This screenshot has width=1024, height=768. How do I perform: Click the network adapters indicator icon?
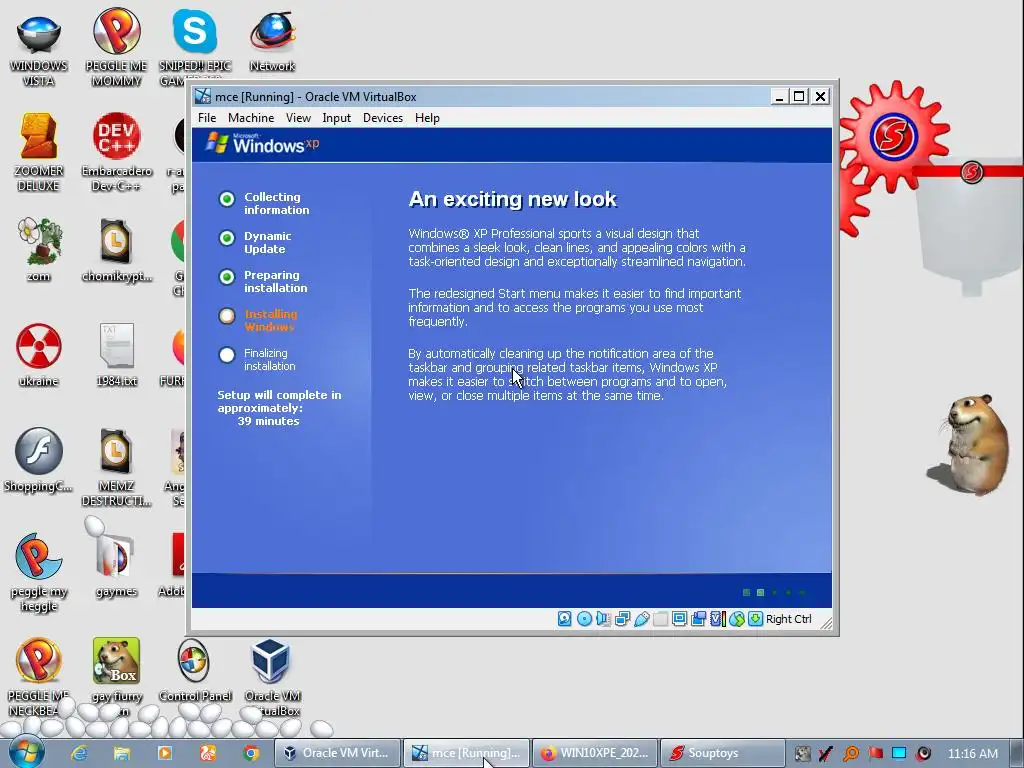click(x=622, y=618)
